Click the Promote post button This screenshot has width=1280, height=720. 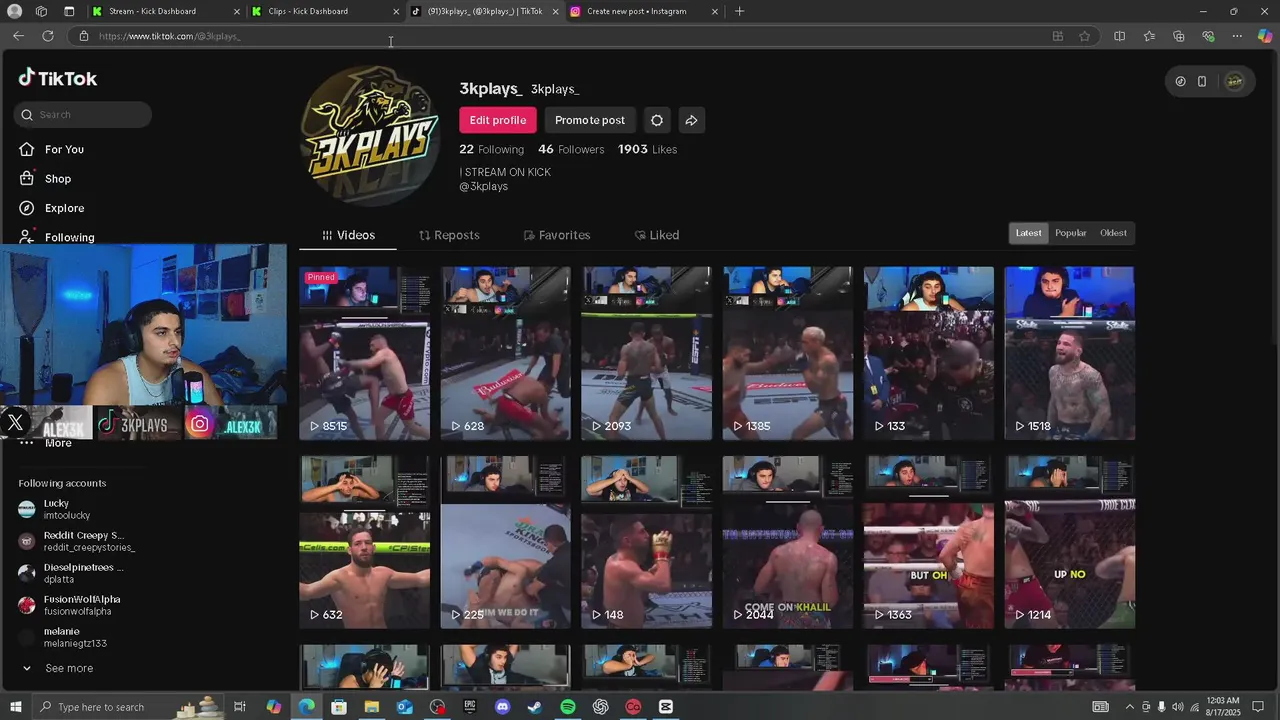(x=590, y=120)
